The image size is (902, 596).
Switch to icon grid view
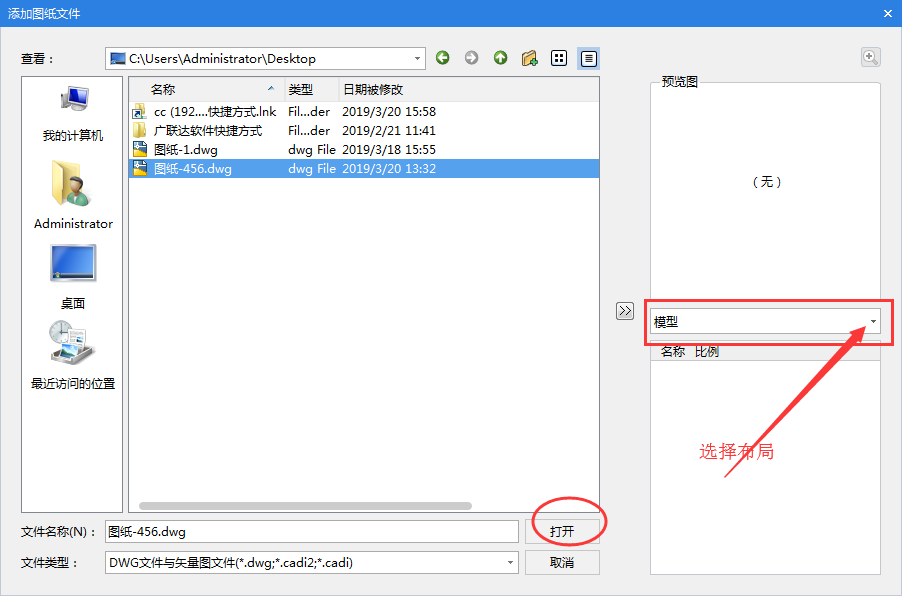559,58
